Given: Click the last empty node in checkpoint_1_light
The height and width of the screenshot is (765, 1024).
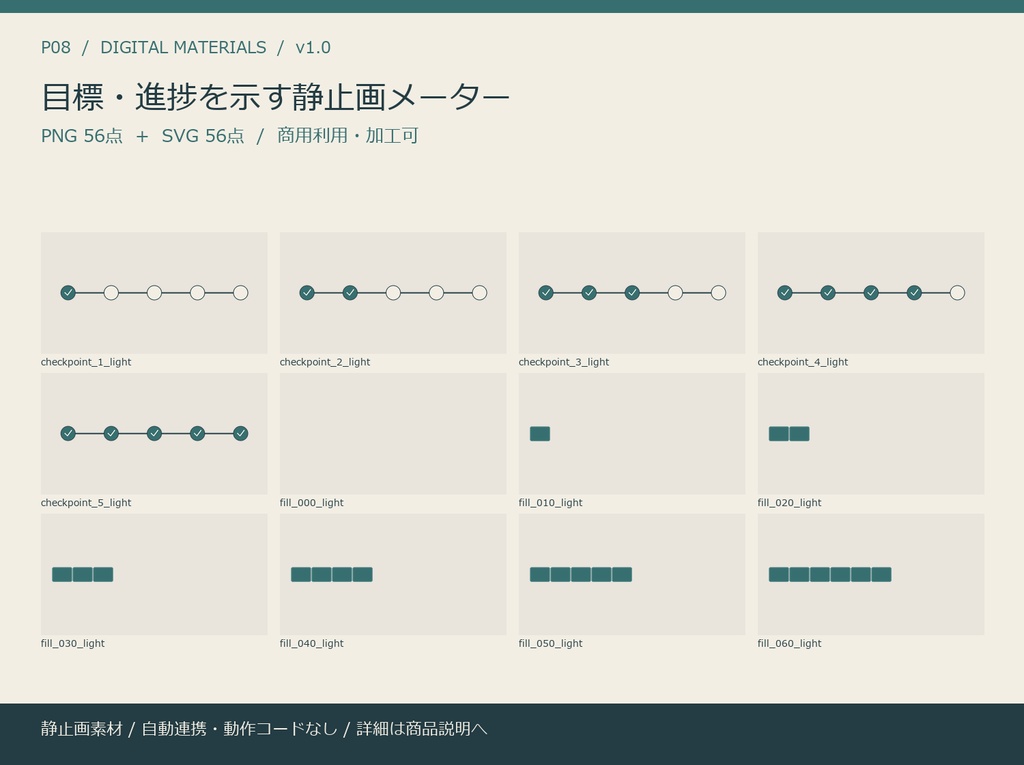Looking at the screenshot, I should point(240,293).
